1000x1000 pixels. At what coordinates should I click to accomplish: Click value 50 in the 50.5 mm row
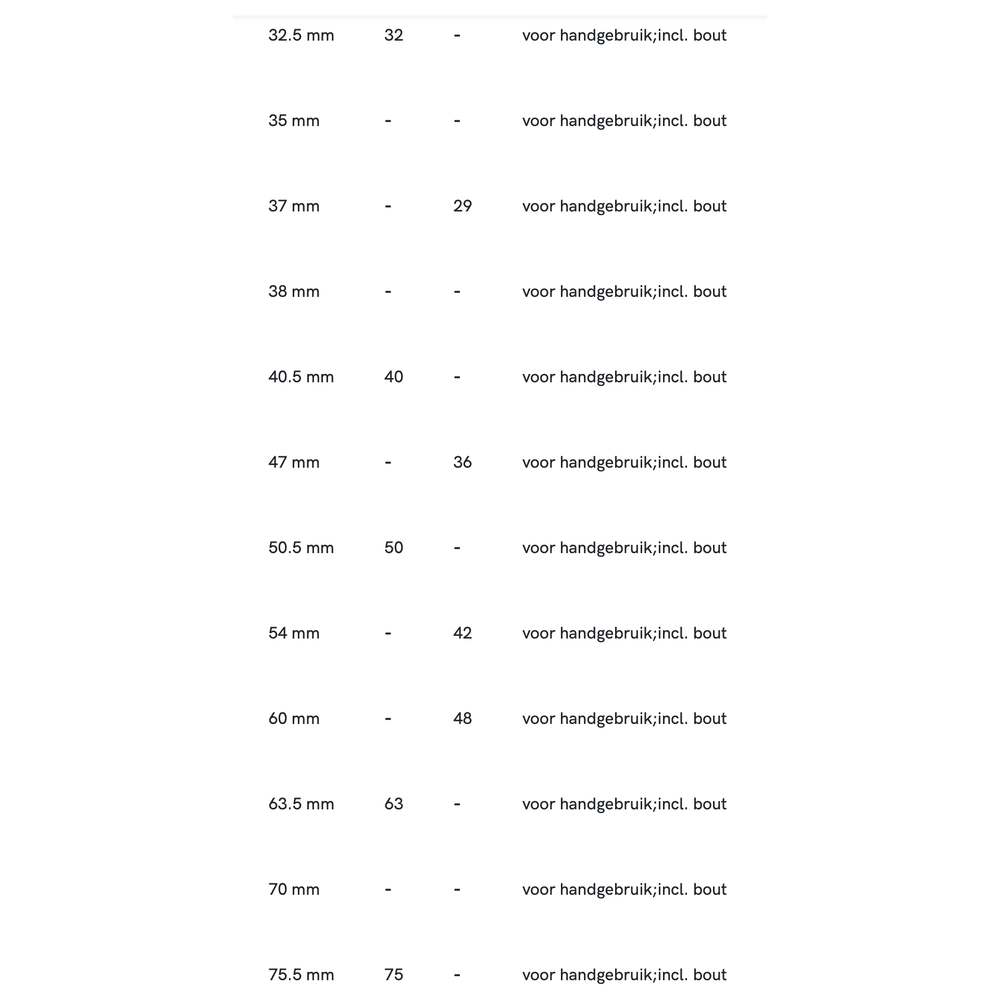click(x=394, y=548)
